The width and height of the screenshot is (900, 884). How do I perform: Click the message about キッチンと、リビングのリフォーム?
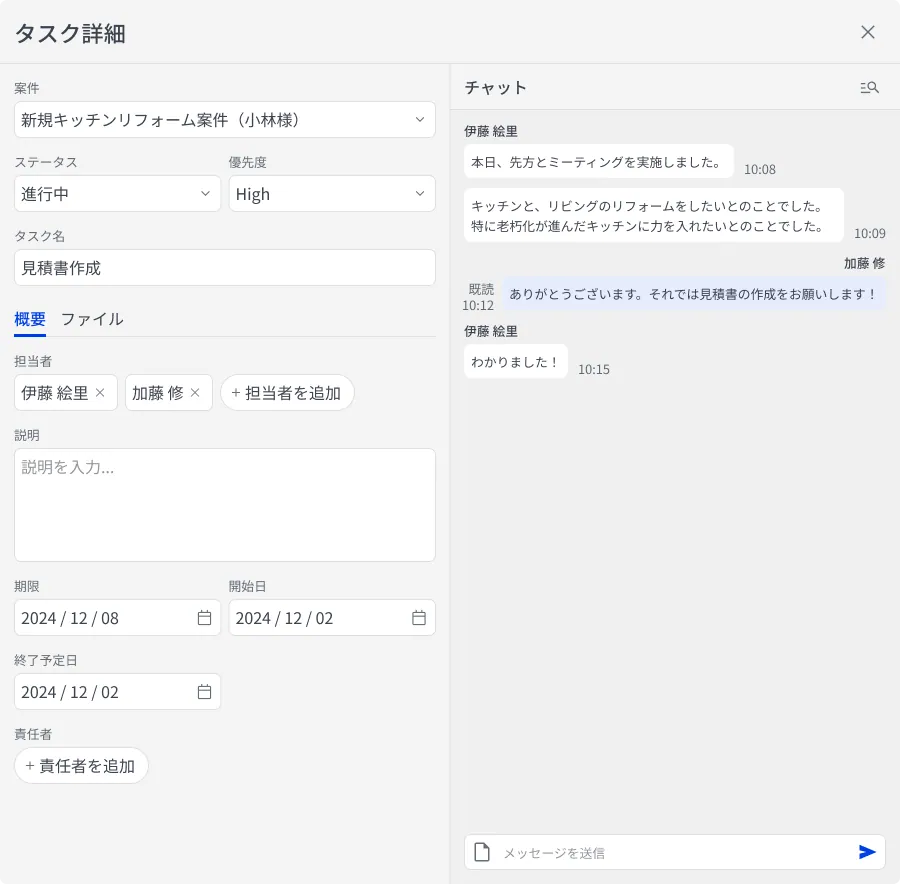click(654, 216)
